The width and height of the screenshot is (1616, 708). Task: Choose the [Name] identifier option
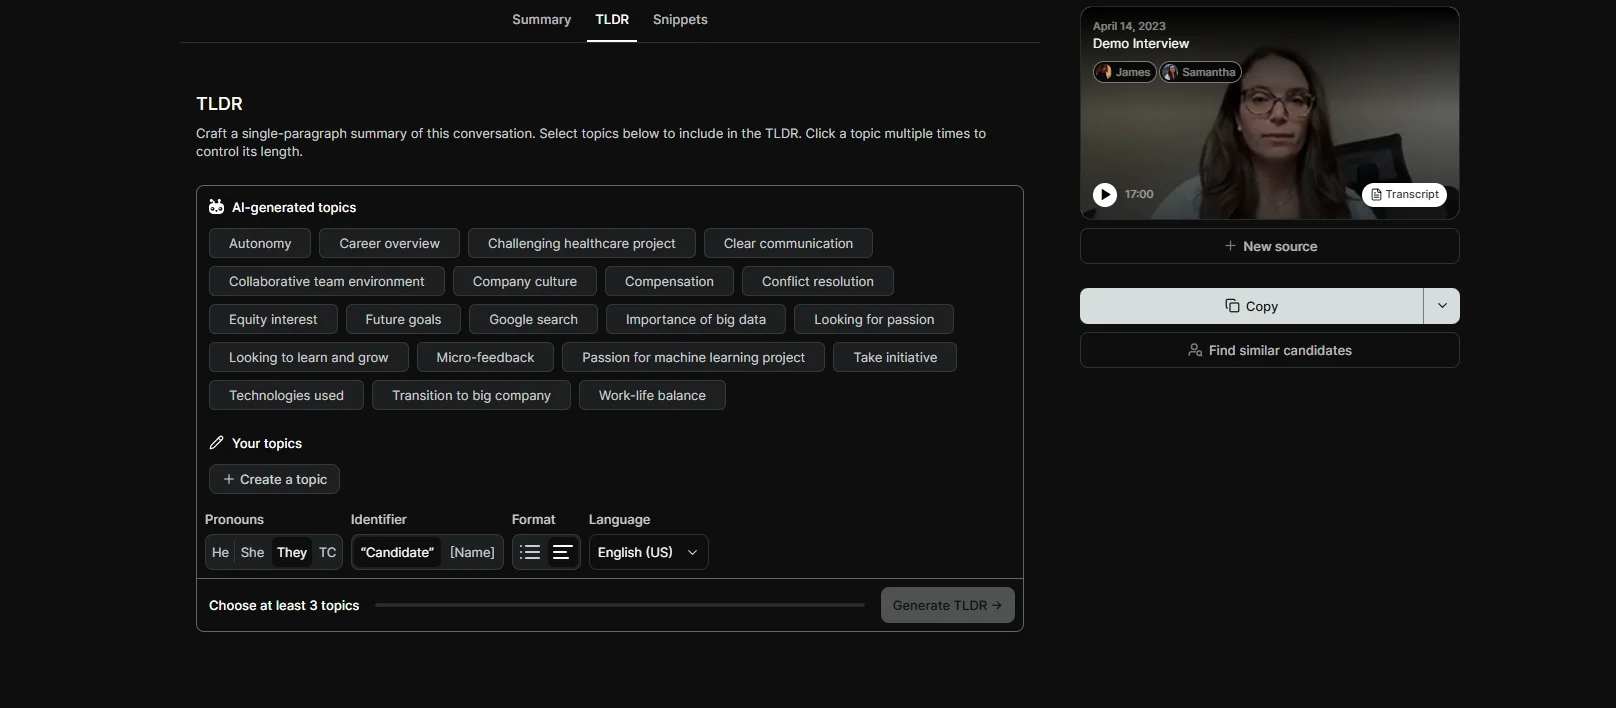click(472, 552)
